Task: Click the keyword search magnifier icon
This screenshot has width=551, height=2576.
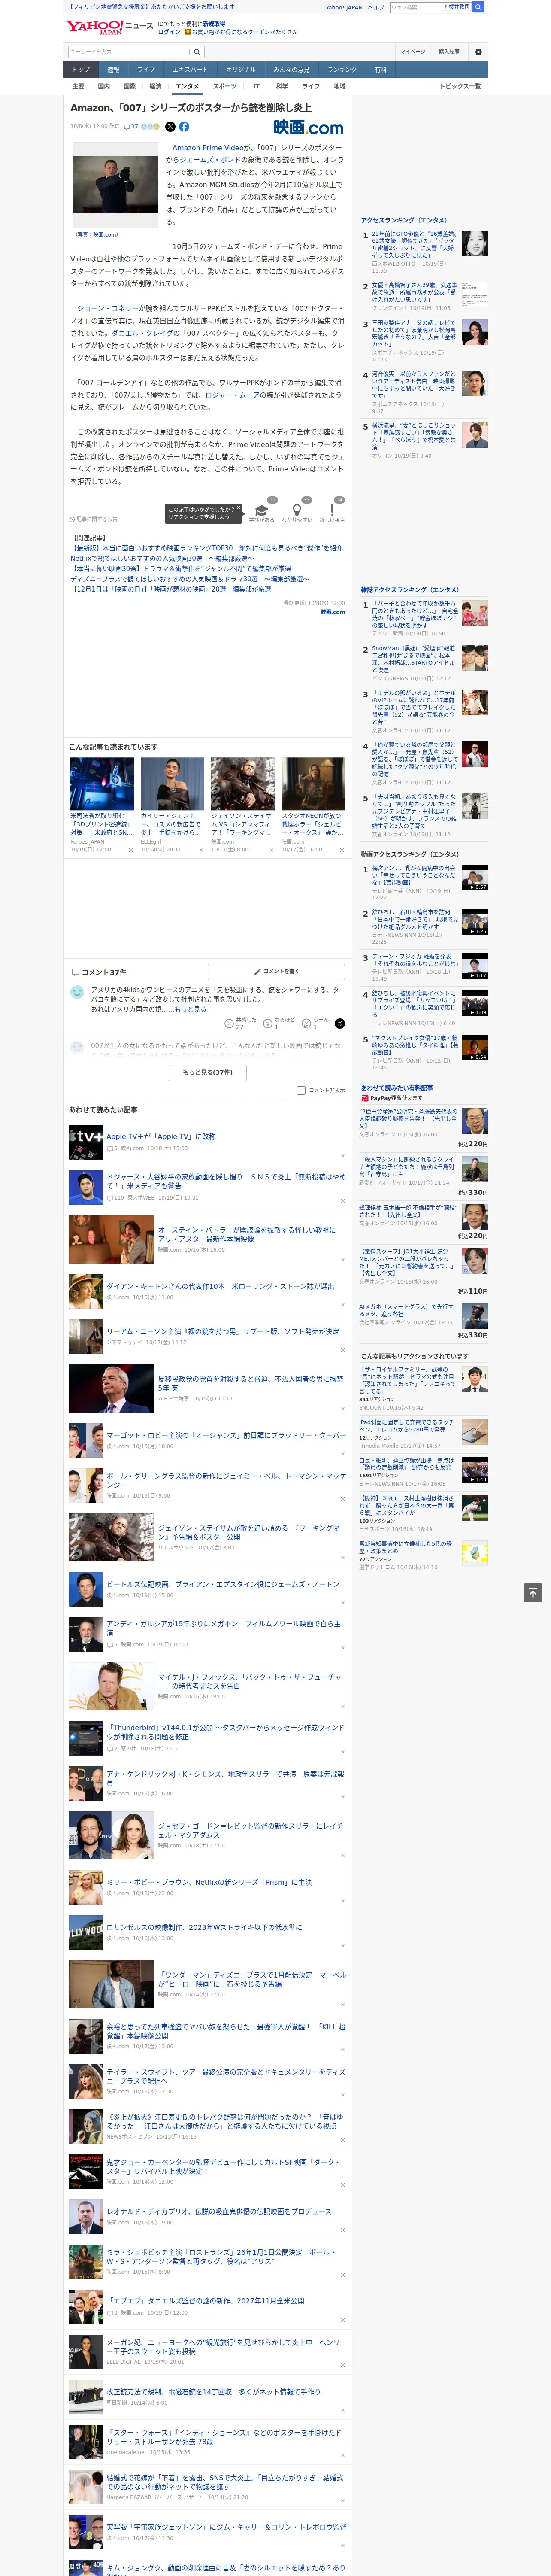Action: pos(197,52)
